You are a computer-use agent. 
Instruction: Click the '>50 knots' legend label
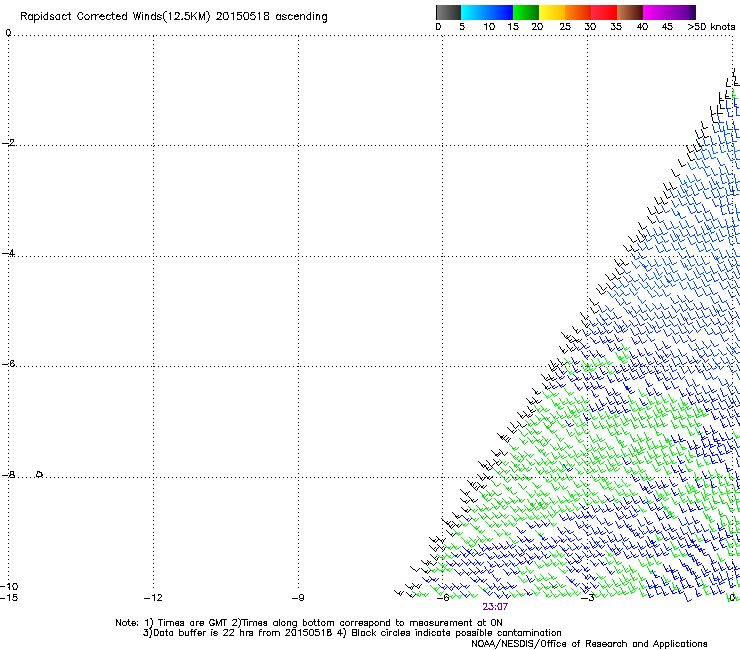711,27
